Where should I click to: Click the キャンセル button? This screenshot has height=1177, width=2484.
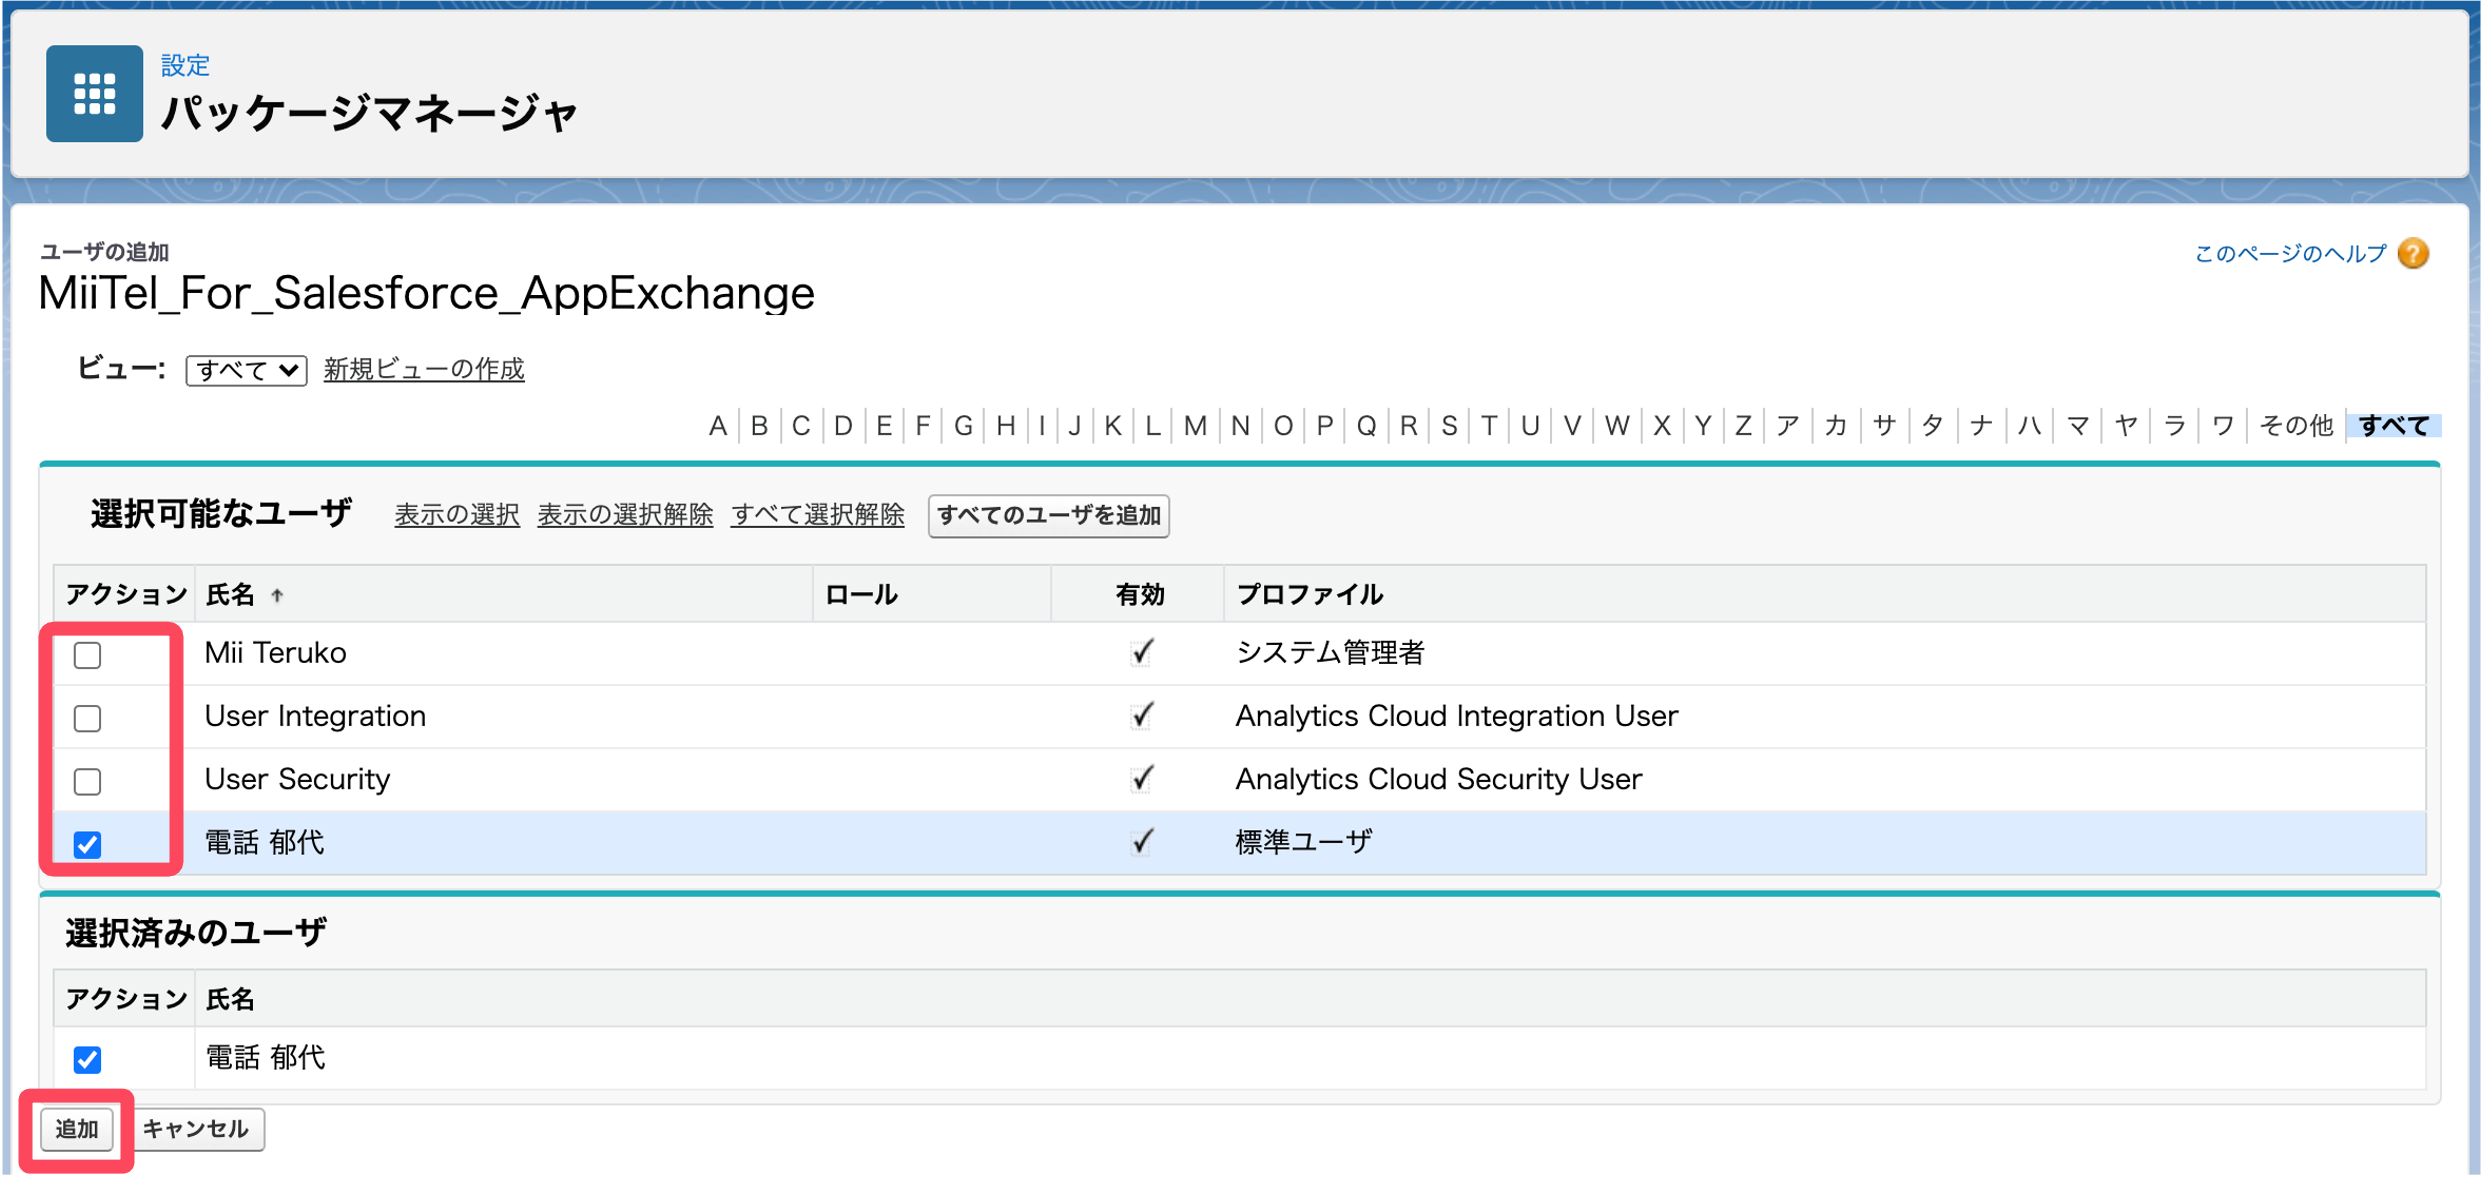196,1130
